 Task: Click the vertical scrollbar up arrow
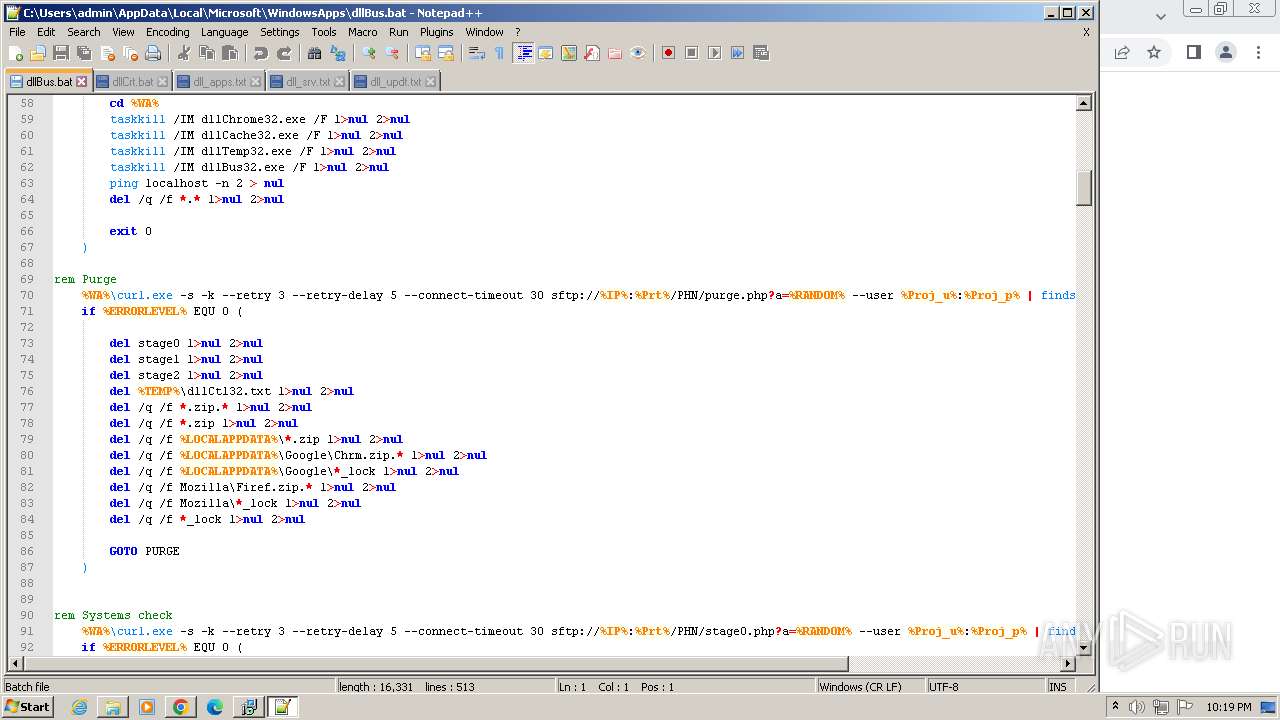point(1083,103)
